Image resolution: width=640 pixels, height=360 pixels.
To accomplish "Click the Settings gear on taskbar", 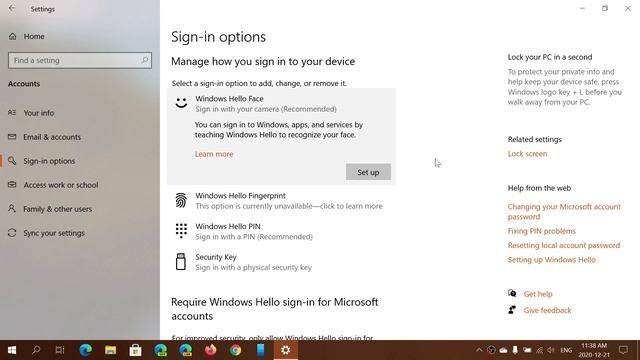I will [x=286, y=350].
